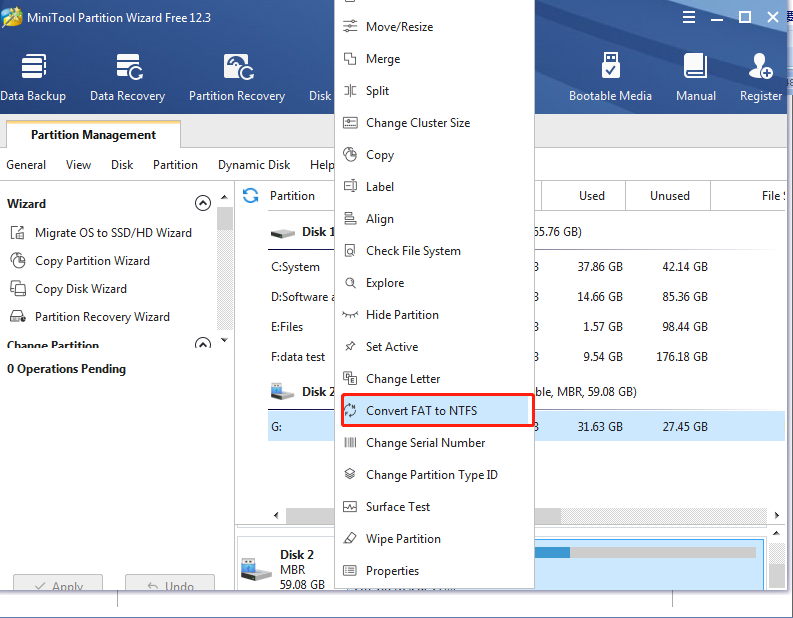Click the Undo button
793x618 pixels.
click(170, 583)
